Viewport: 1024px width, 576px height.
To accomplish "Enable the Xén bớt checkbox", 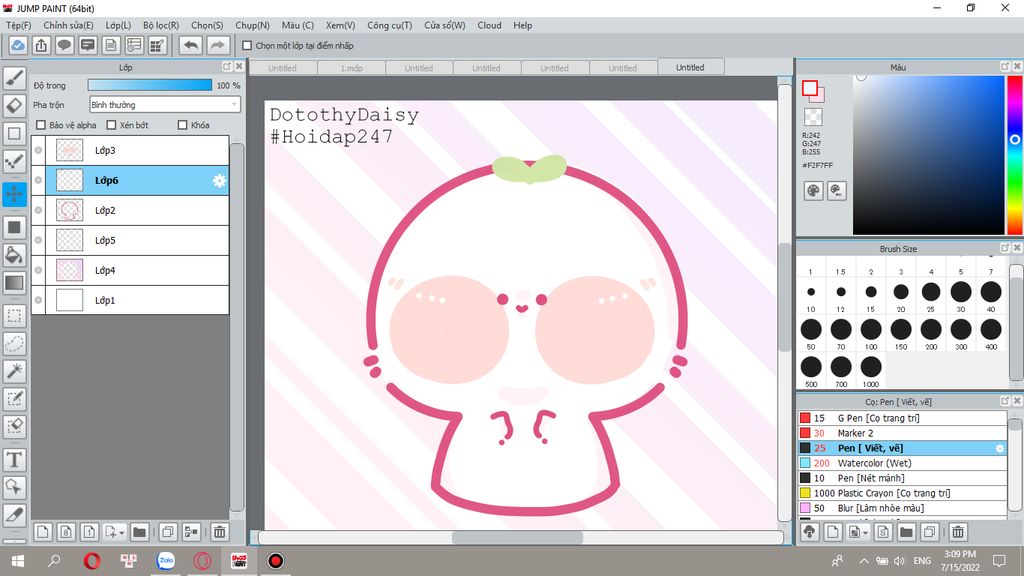I will pyautogui.click(x=111, y=125).
